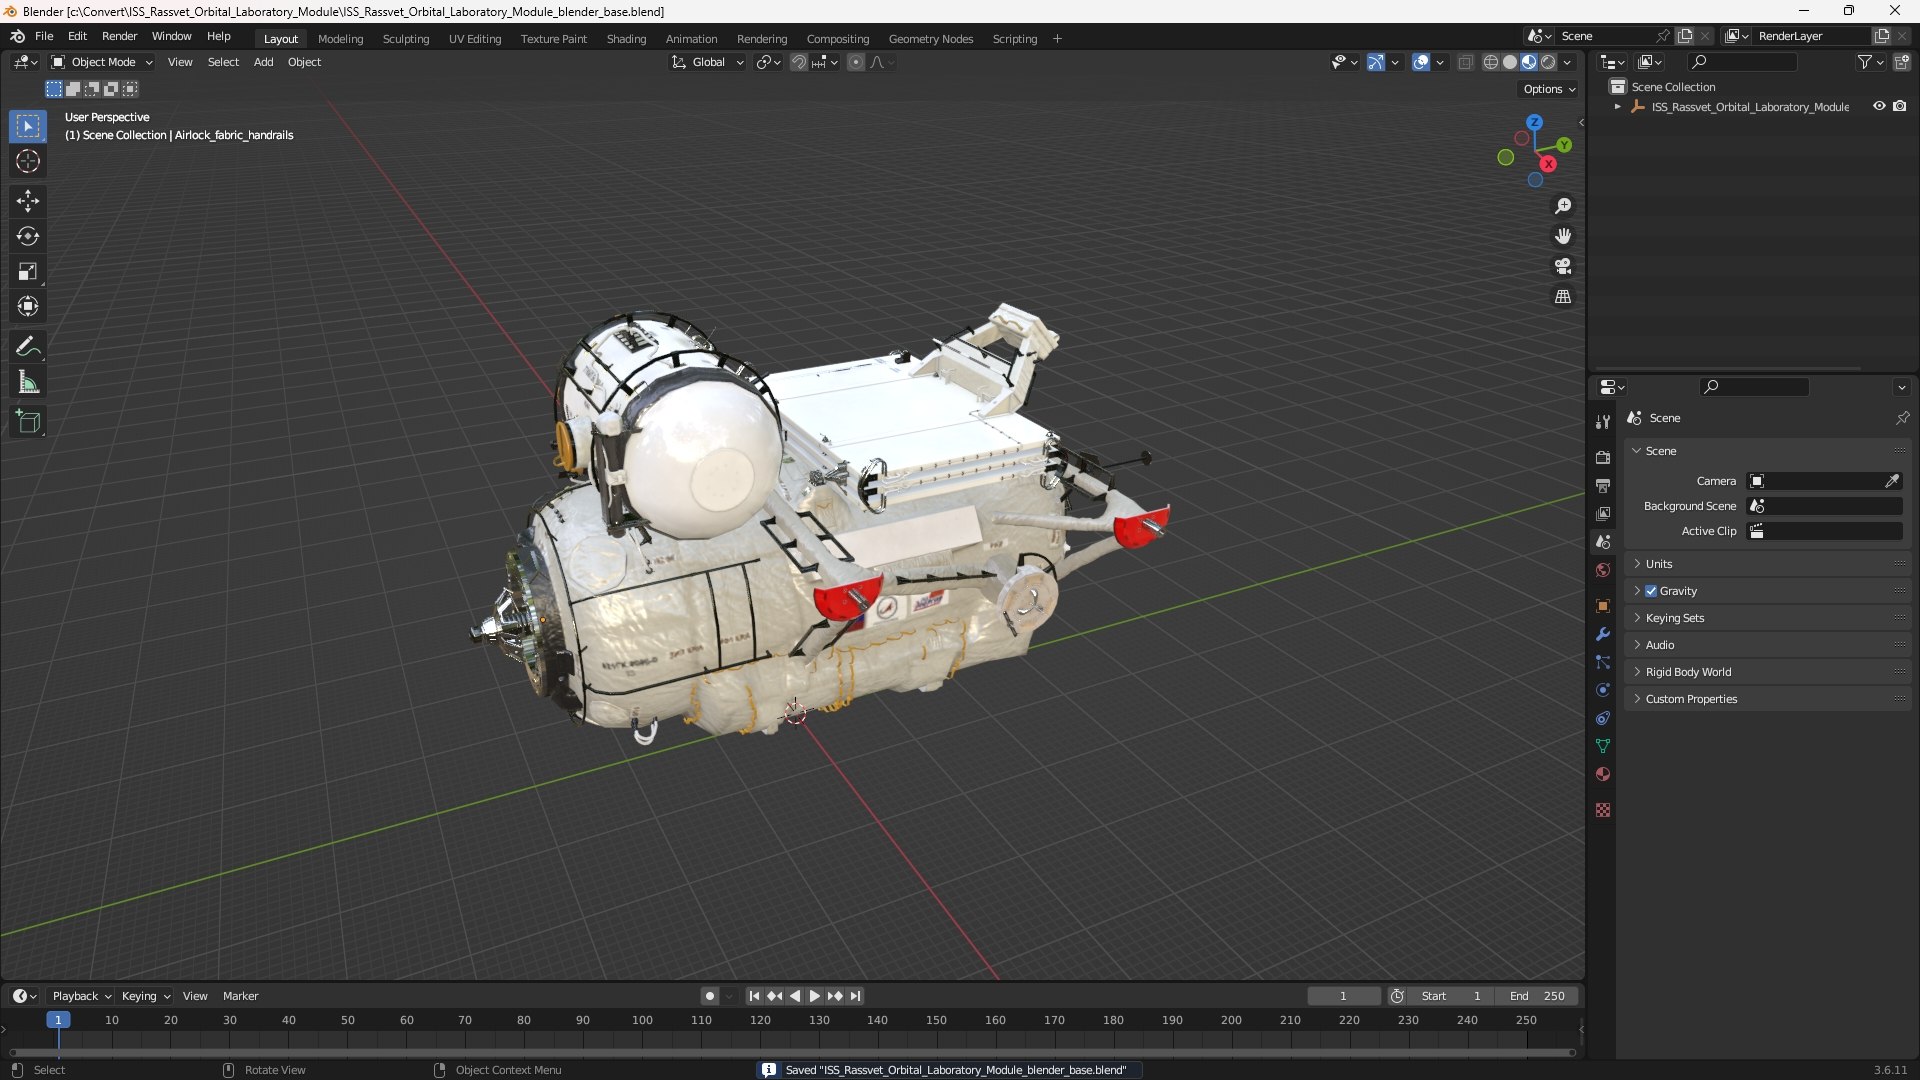
Task: Select the Annotate pencil tool
Action: click(28, 347)
